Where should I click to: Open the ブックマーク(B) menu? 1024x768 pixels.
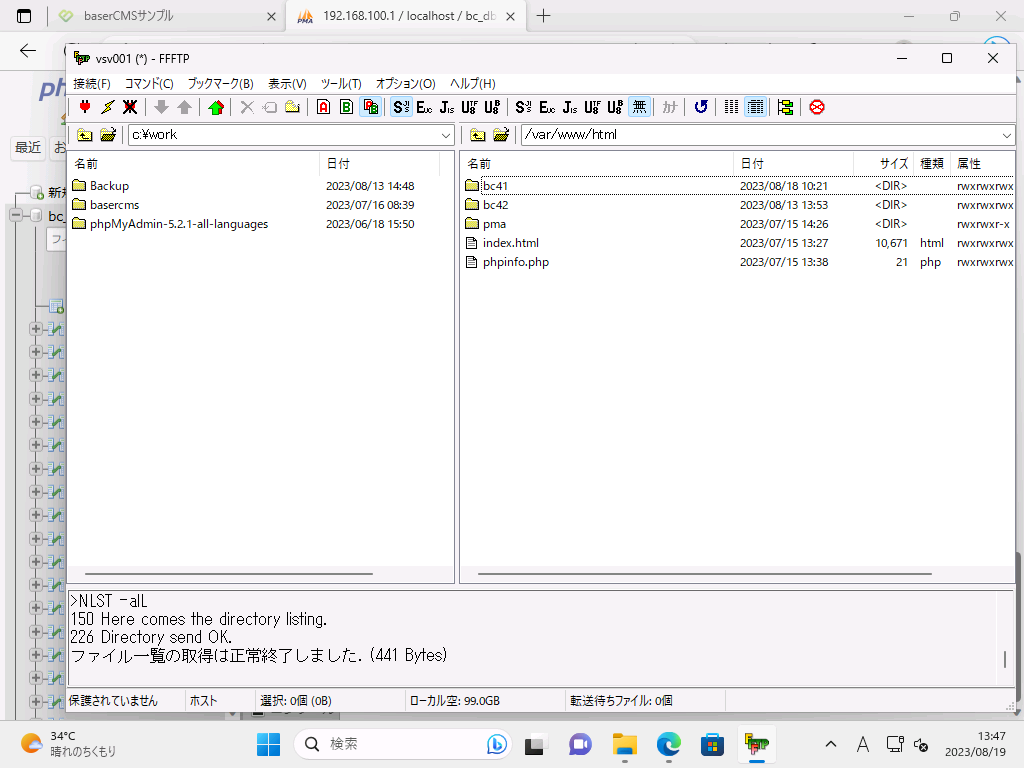pyautogui.click(x=220, y=84)
